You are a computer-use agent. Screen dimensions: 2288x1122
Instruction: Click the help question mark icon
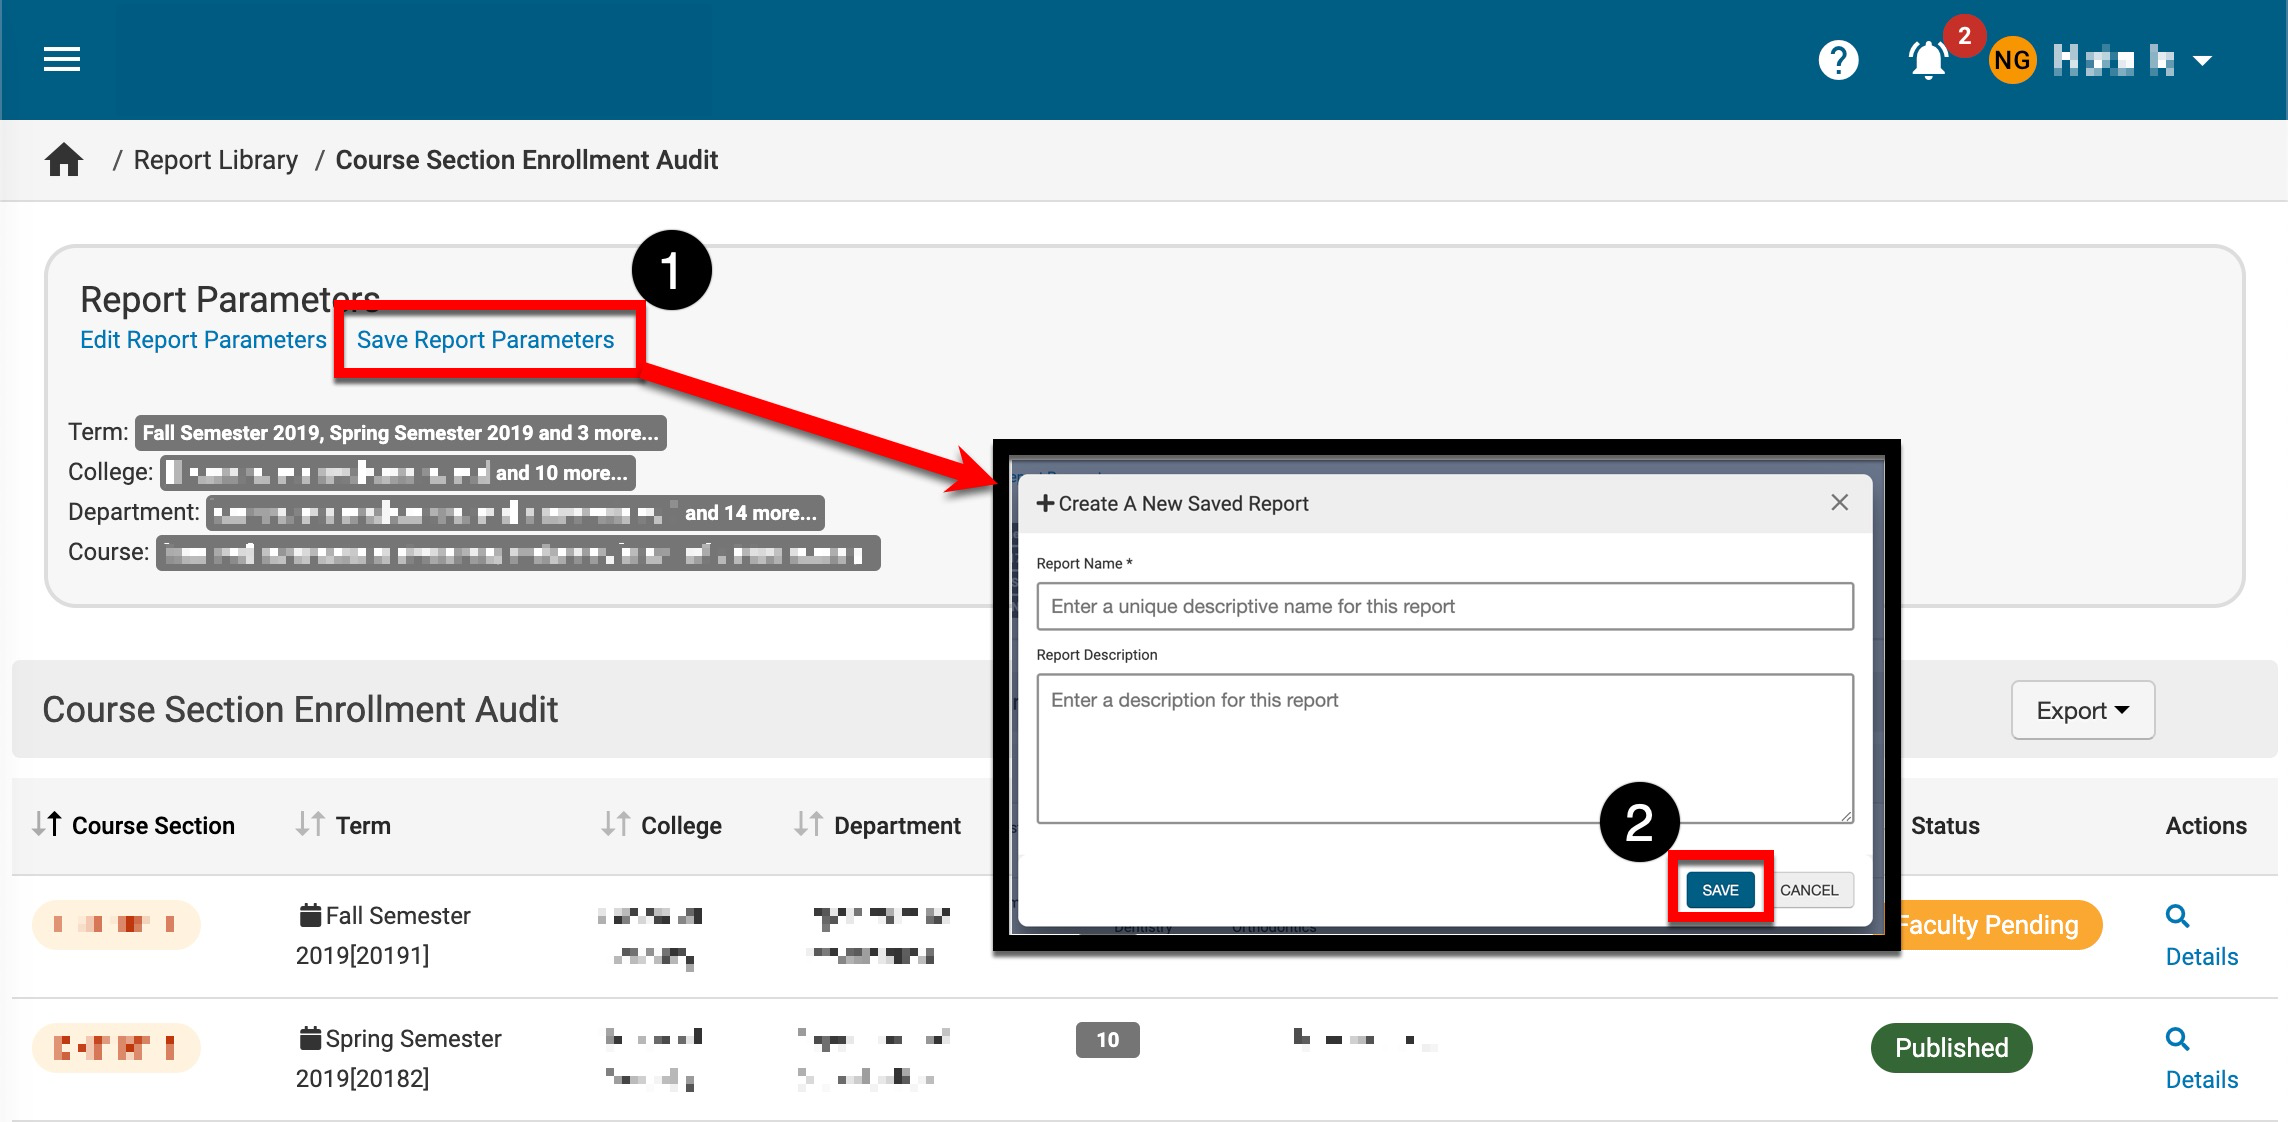[x=1838, y=60]
